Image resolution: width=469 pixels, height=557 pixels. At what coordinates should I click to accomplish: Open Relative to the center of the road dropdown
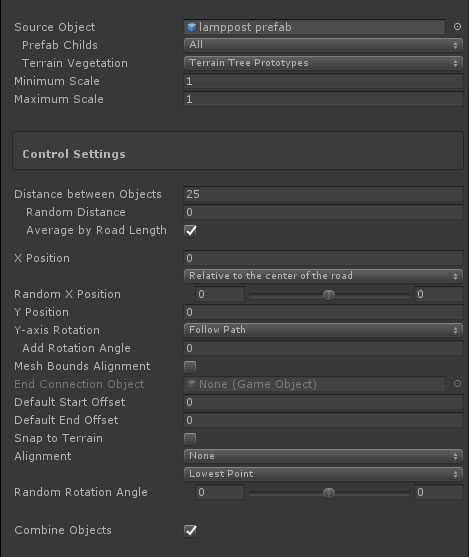pyautogui.click(x=323, y=276)
